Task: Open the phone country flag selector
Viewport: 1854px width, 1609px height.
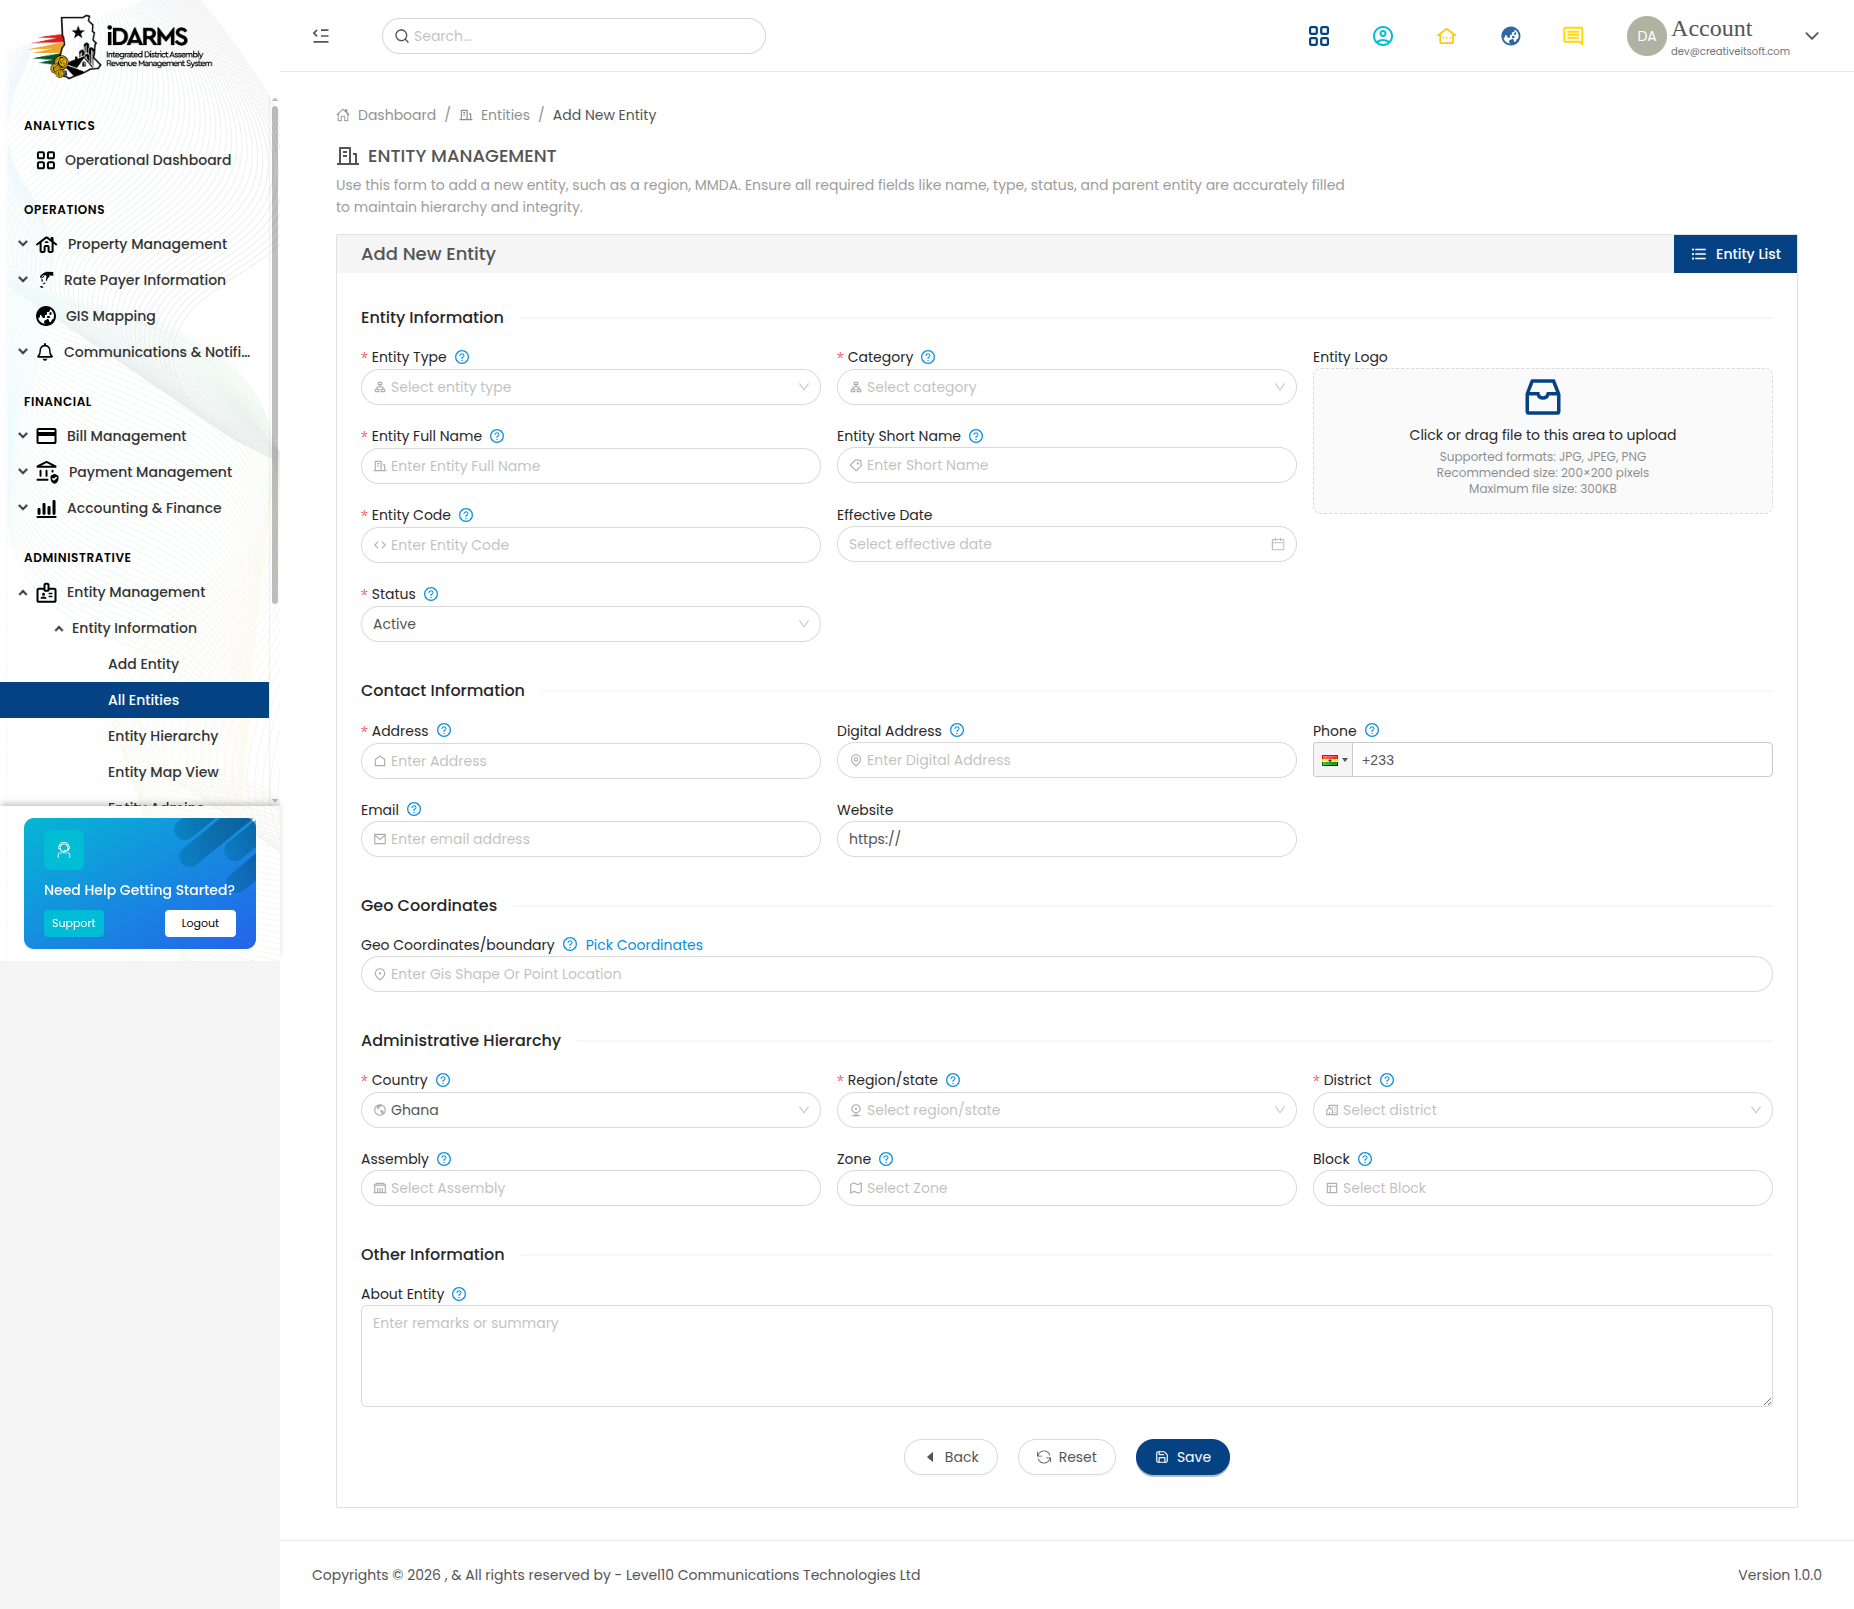Action: pyautogui.click(x=1334, y=760)
